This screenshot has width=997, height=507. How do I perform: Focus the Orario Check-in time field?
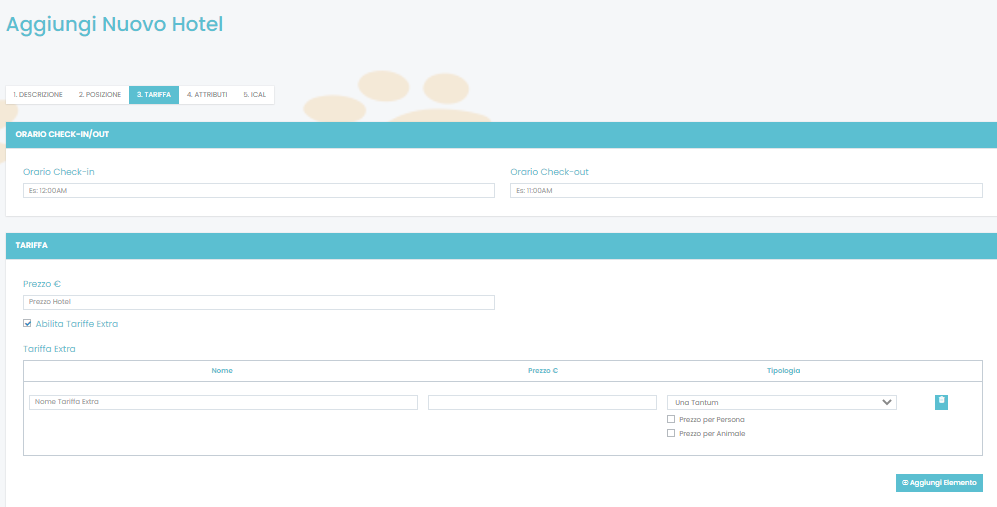258,190
